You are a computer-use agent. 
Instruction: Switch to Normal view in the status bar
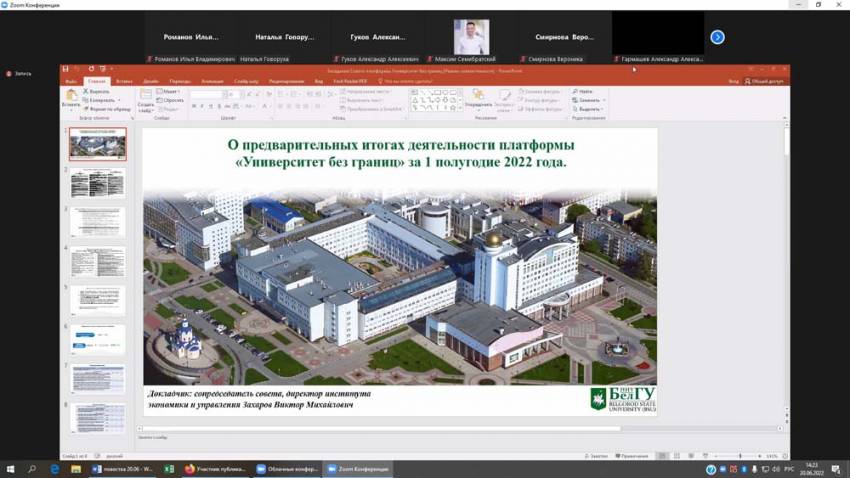click(662, 456)
